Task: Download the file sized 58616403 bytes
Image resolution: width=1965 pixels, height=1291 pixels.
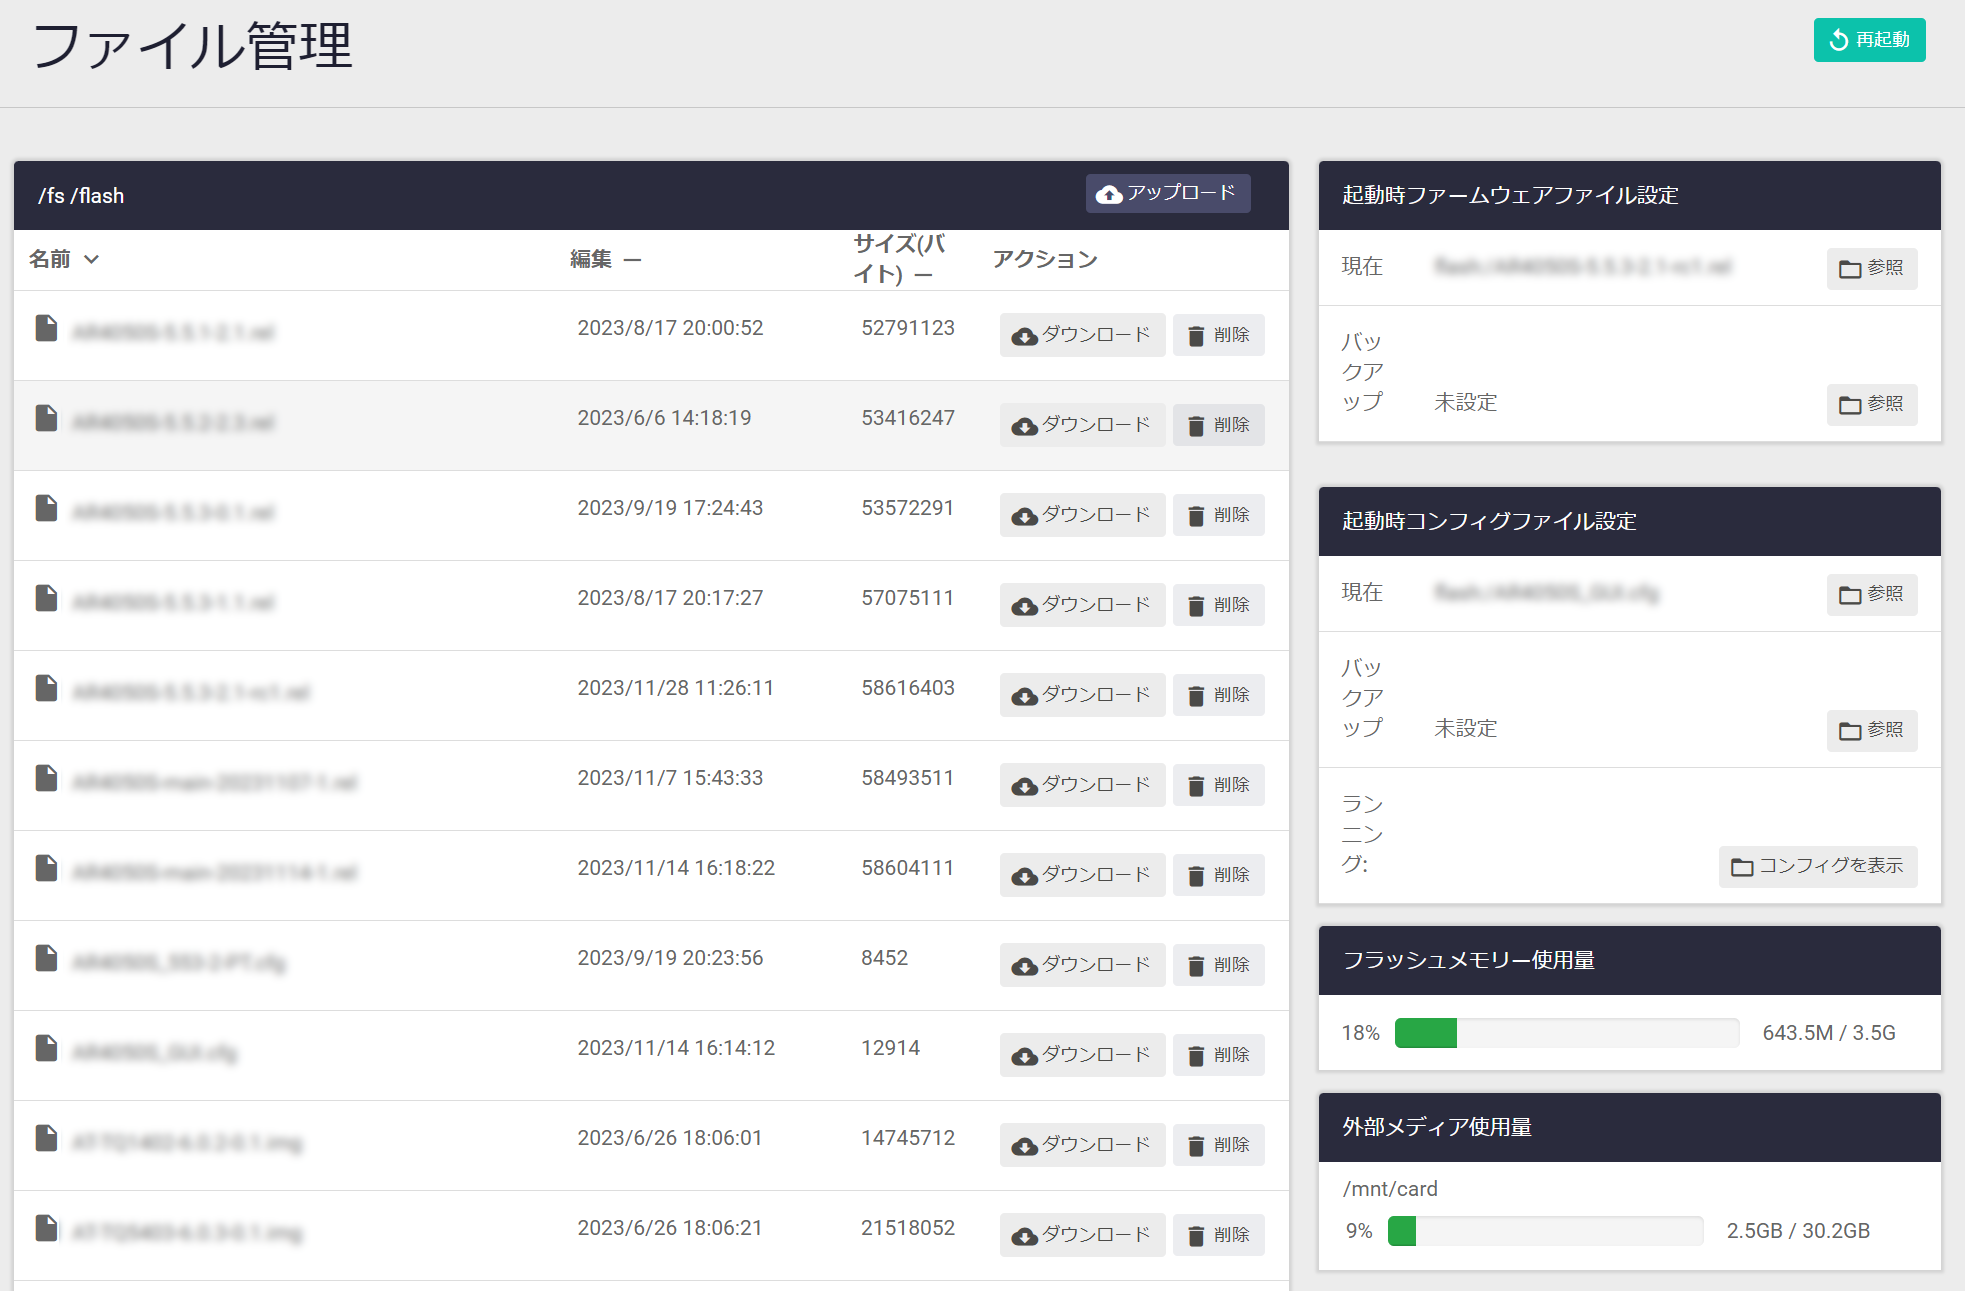Action: point(1081,695)
